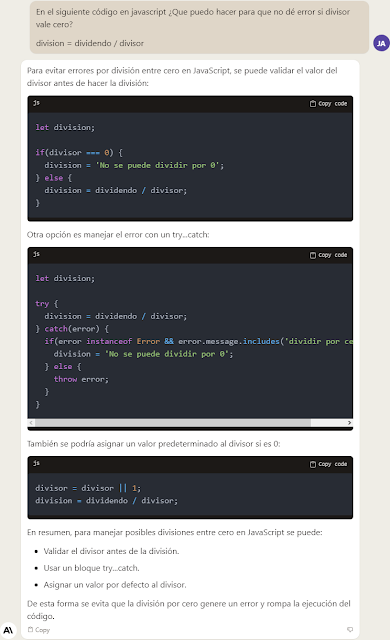
Task: Click the line 'if(divisor === 0) {'
Action: coord(79,153)
